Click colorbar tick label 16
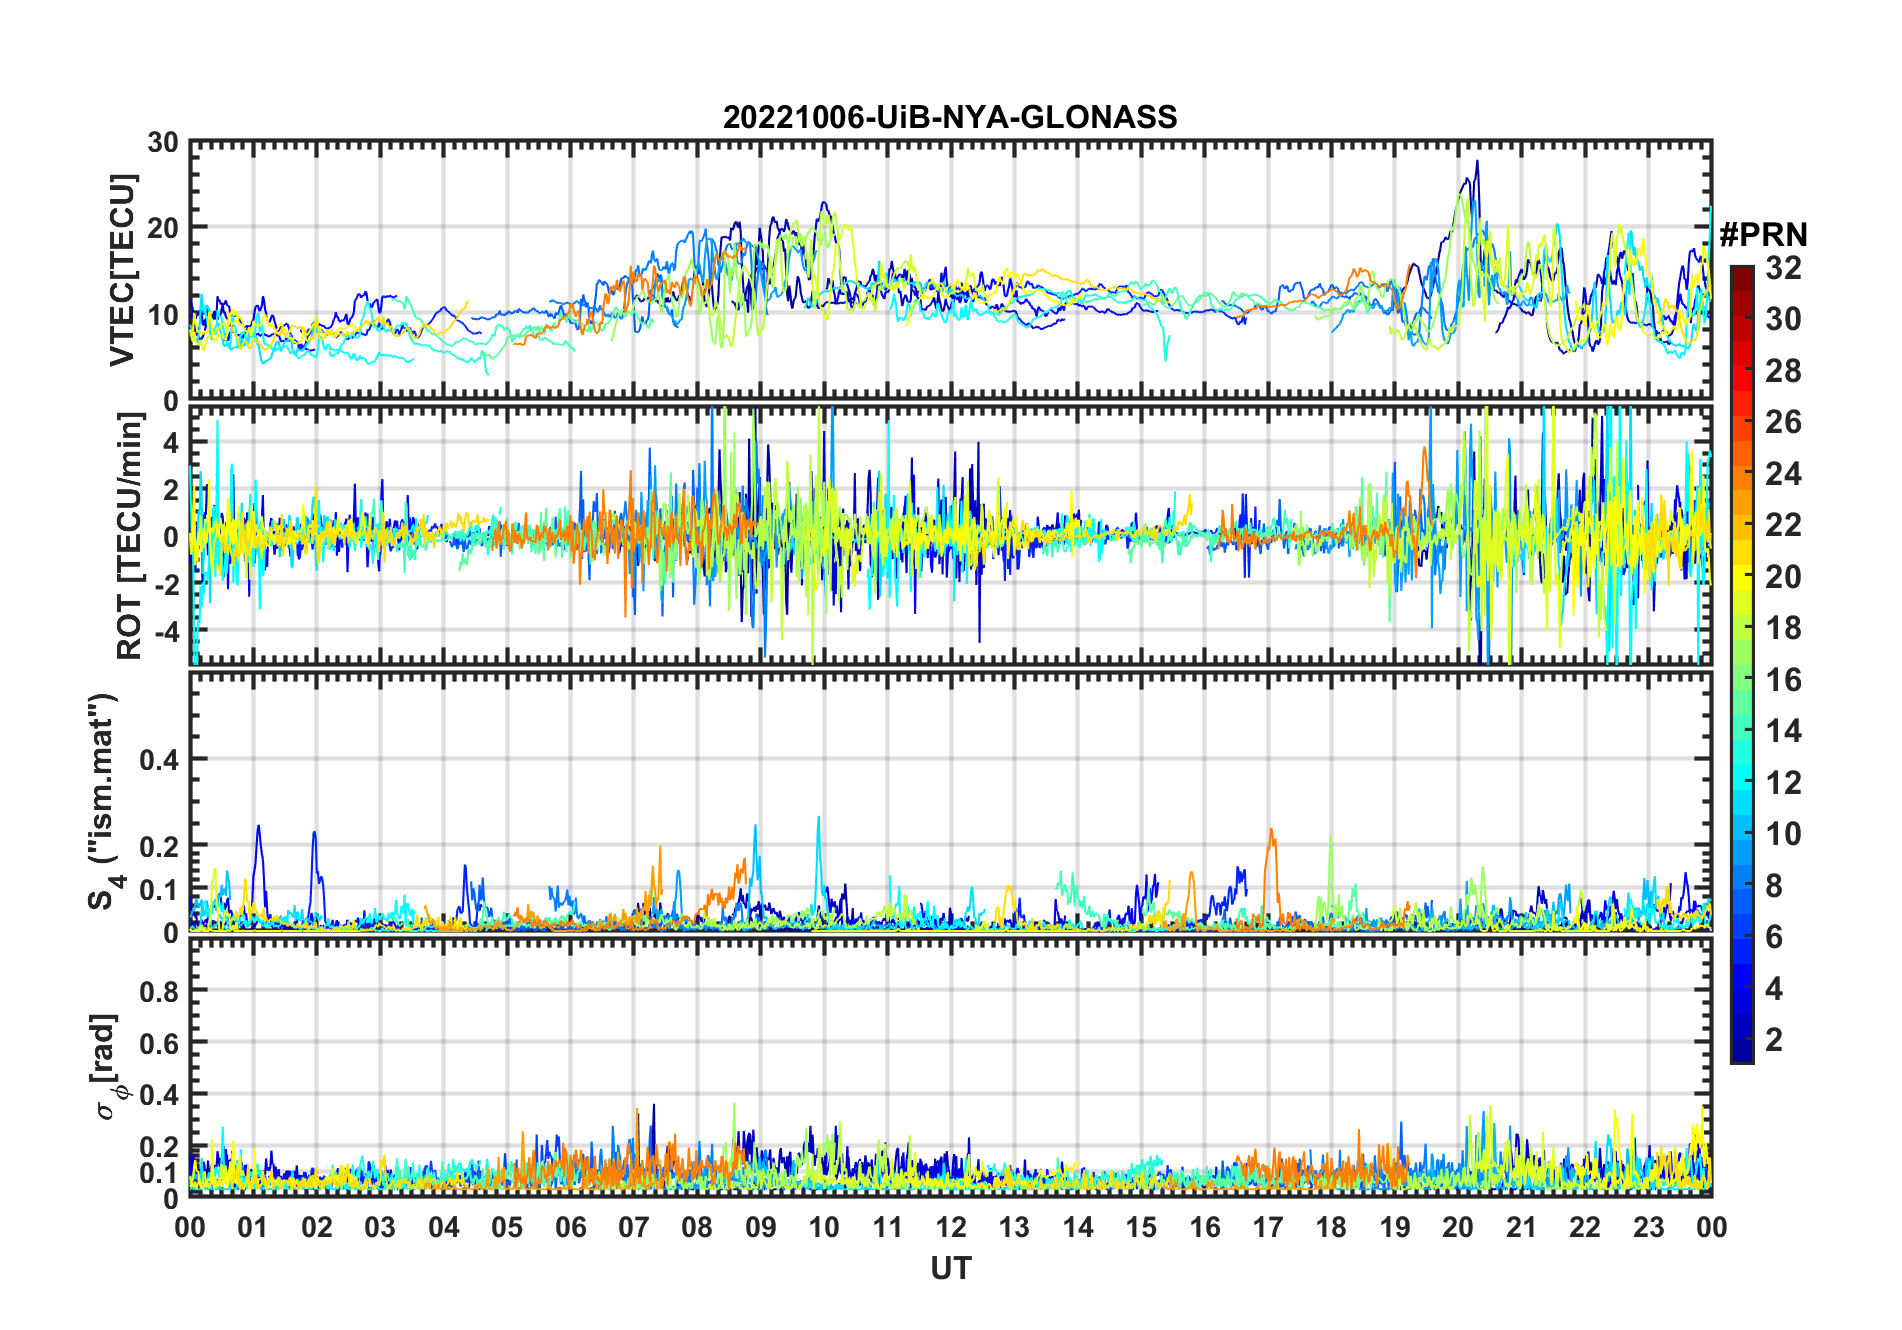 pos(1783,680)
